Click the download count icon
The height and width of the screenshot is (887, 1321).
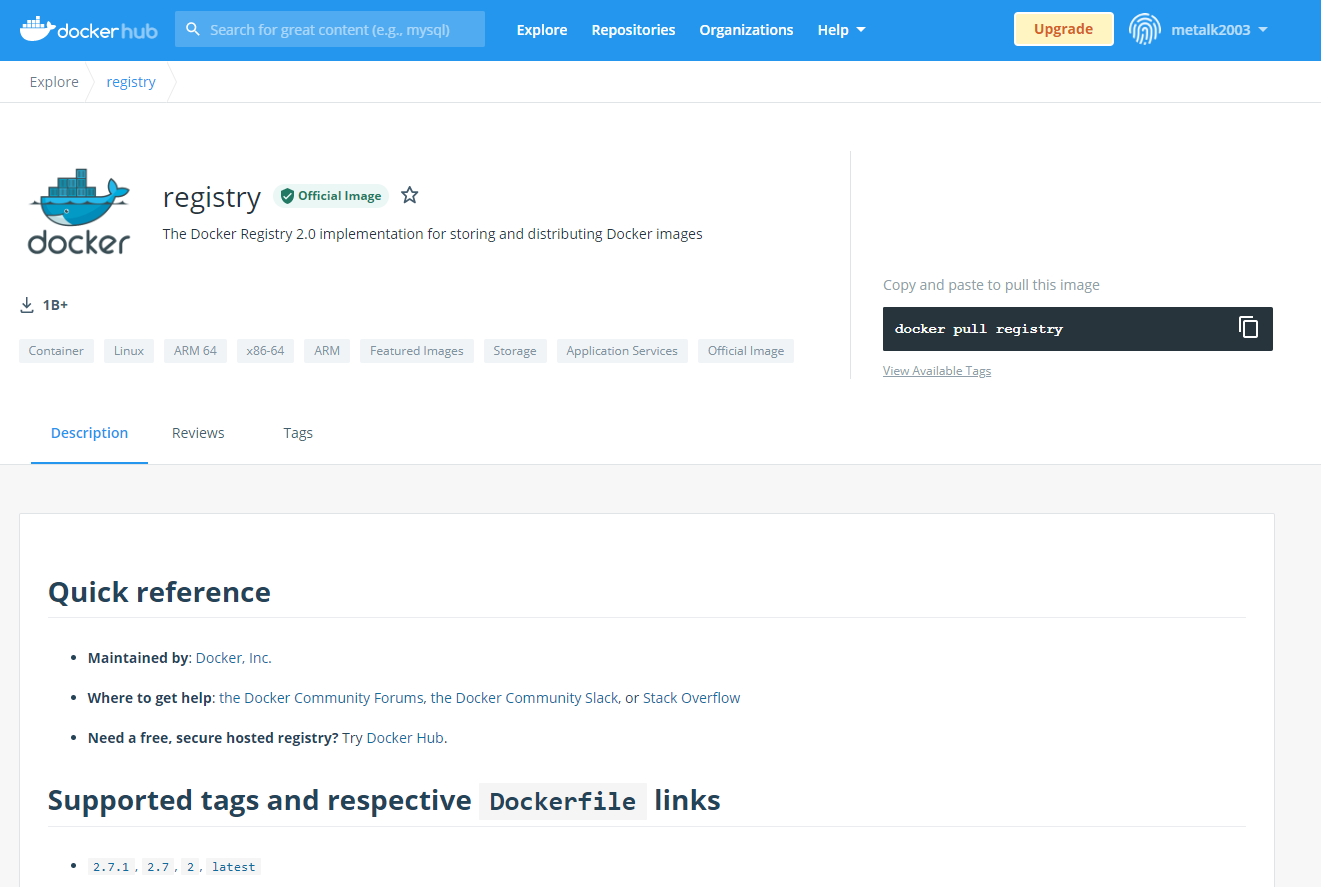point(27,305)
